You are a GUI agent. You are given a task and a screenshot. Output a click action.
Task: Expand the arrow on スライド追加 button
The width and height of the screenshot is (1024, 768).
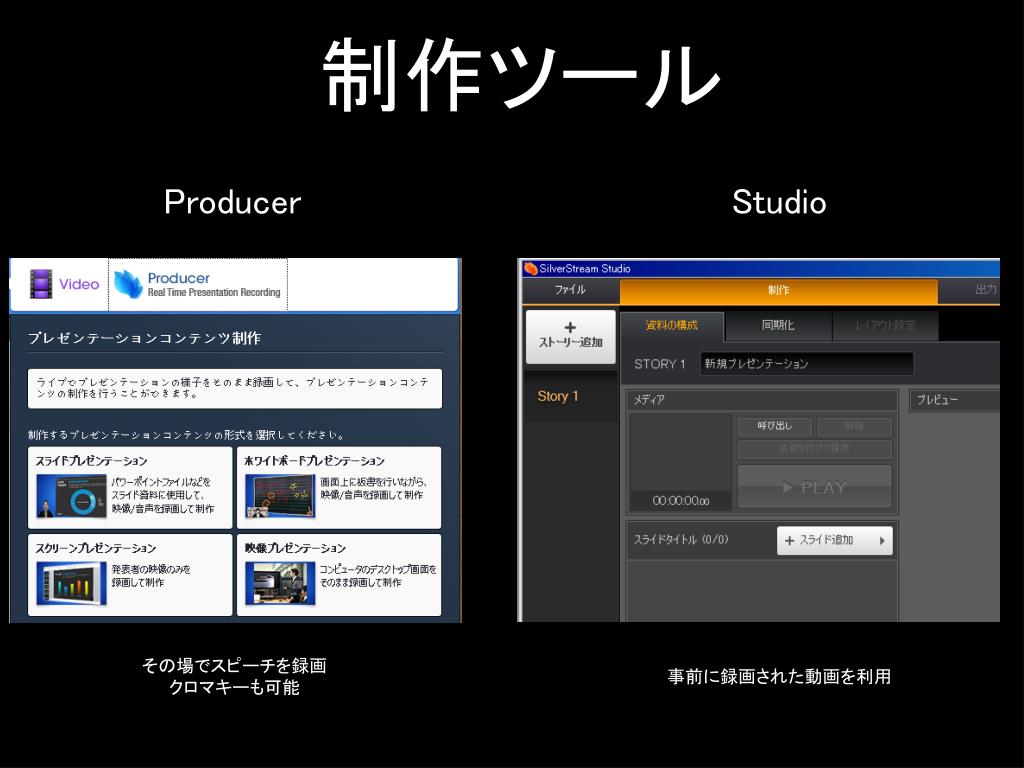tap(882, 541)
